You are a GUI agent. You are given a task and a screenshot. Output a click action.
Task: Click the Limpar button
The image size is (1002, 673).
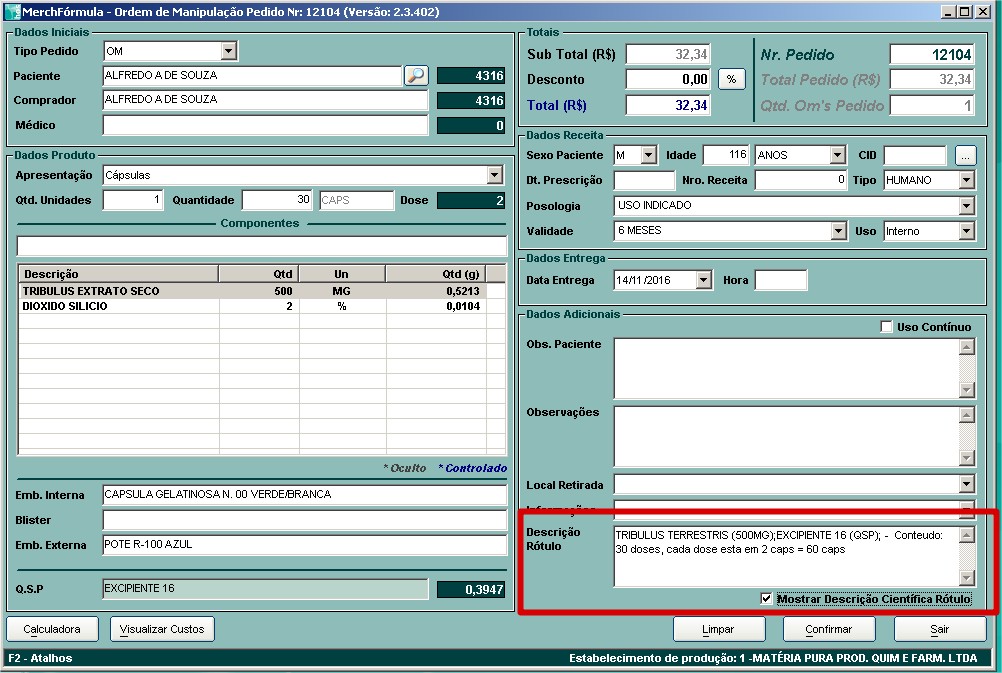click(x=718, y=630)
